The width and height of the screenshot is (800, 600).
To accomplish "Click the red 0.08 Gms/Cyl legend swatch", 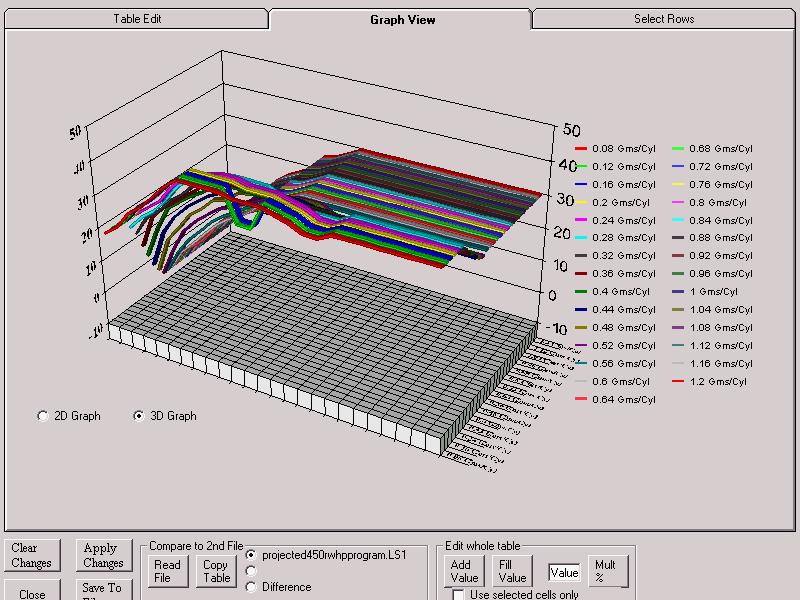I will (x=581, y=149).
